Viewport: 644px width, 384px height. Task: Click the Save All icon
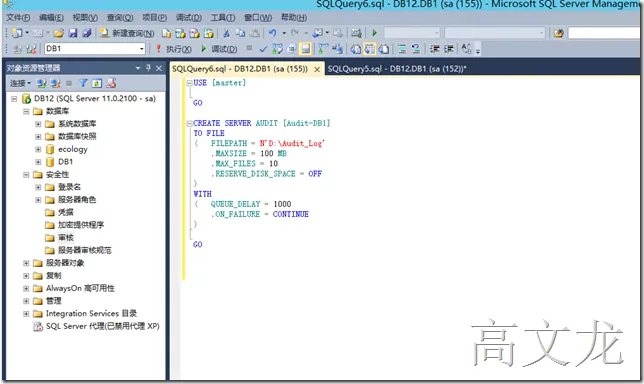87,33
